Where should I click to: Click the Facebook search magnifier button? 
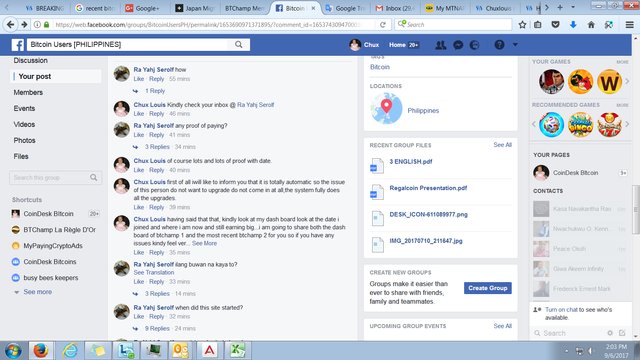tap(239, 44)
